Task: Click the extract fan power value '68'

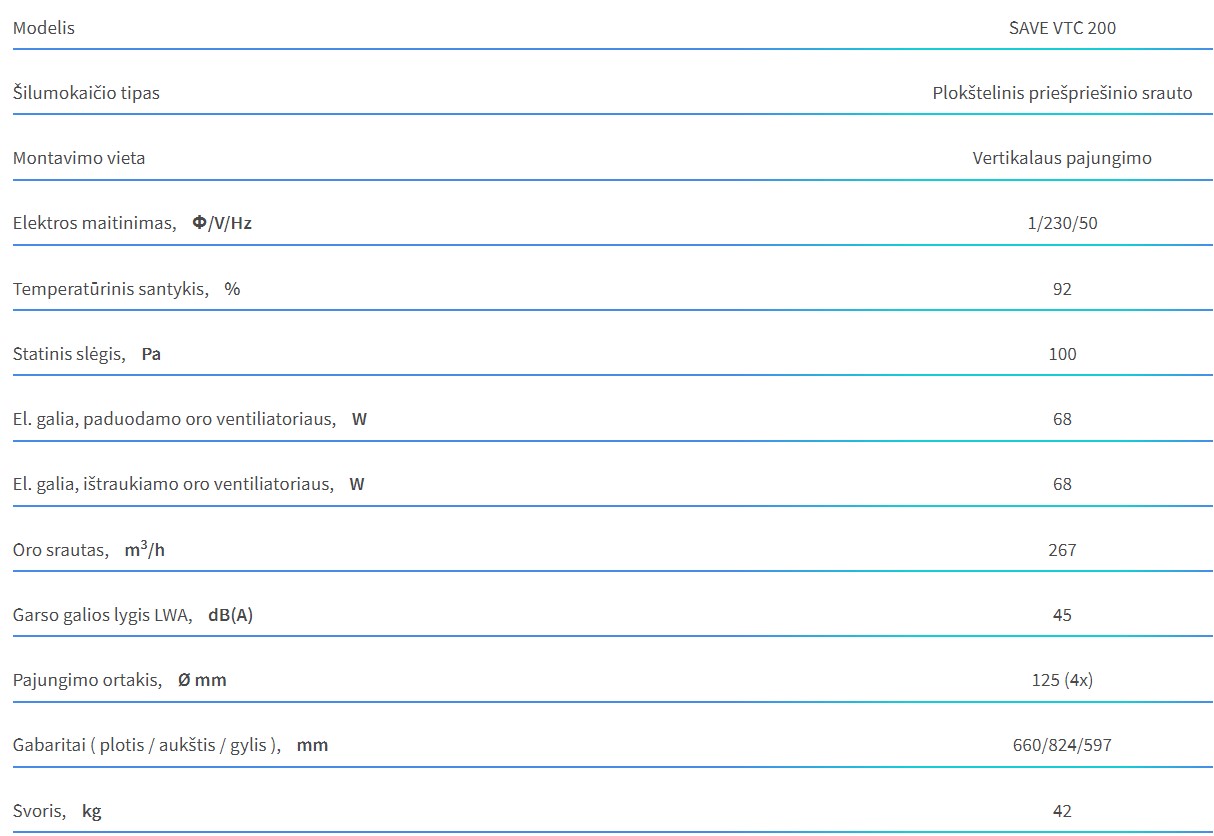Action: (1062, 484)
